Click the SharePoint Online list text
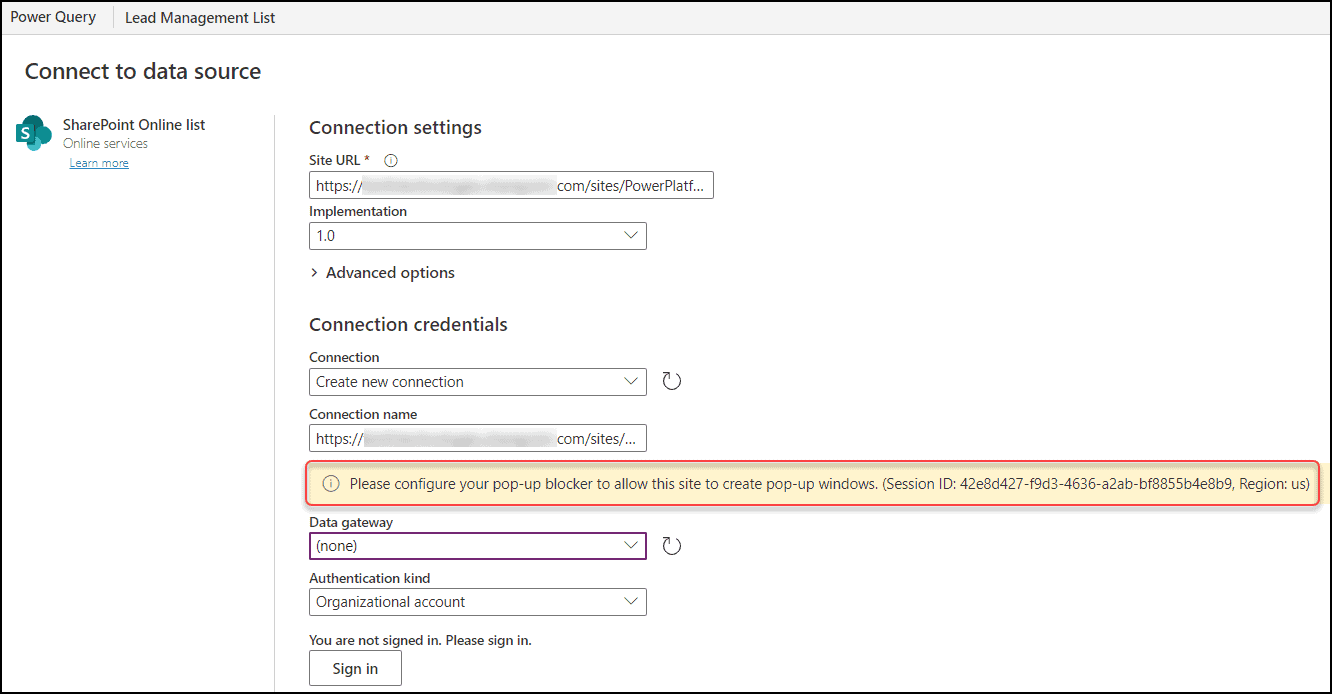Image resolution: width=1332 pixels, height=694 pixels. [134, 125]
